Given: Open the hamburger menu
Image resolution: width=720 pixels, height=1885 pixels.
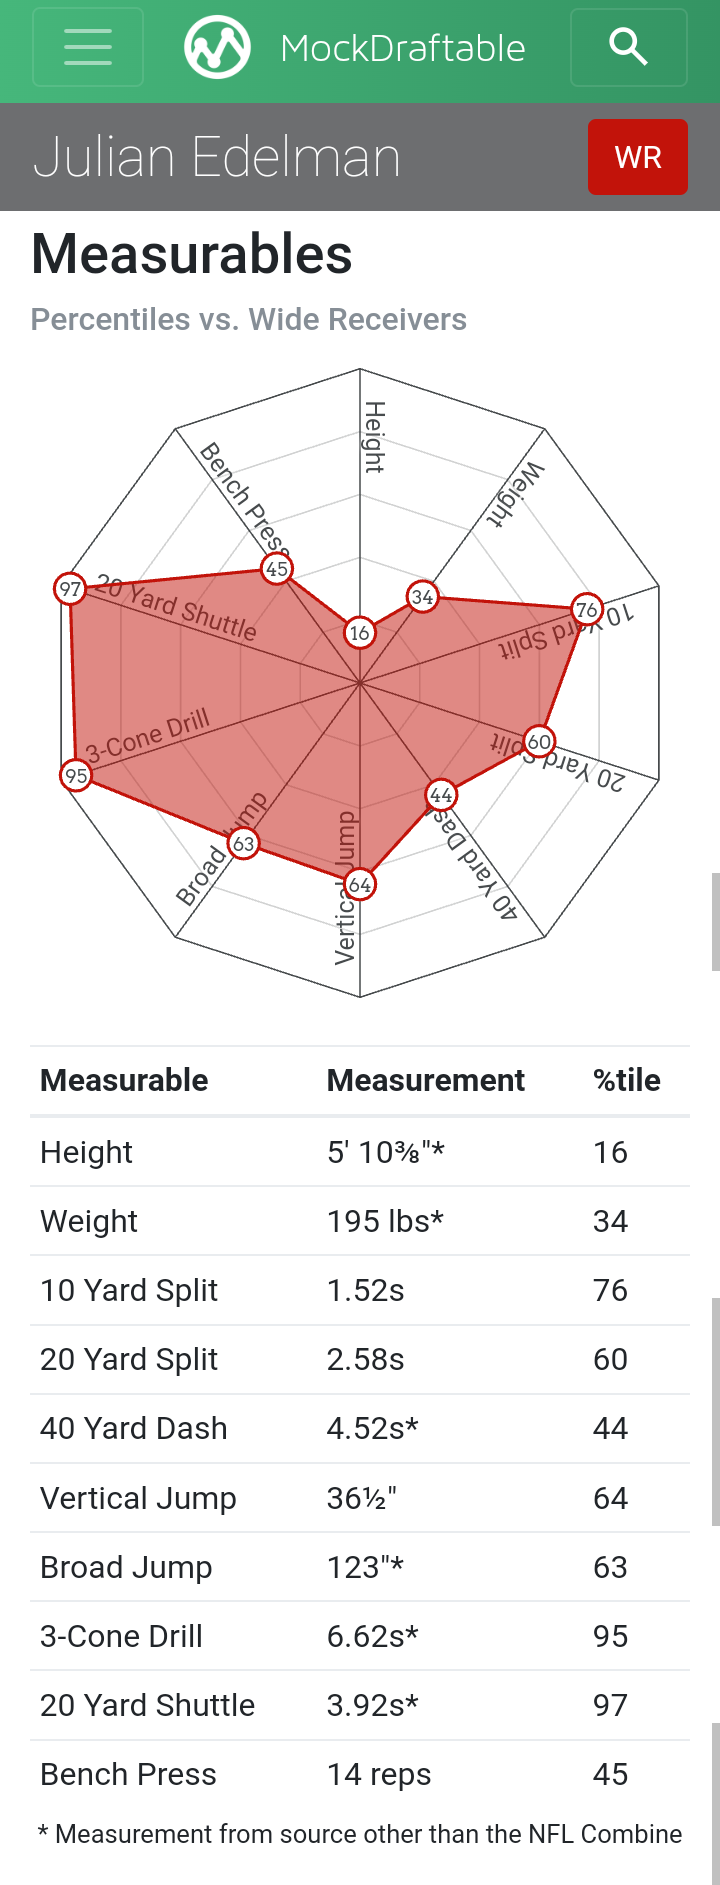Looking at the screenshot, I should pos(88,47).
